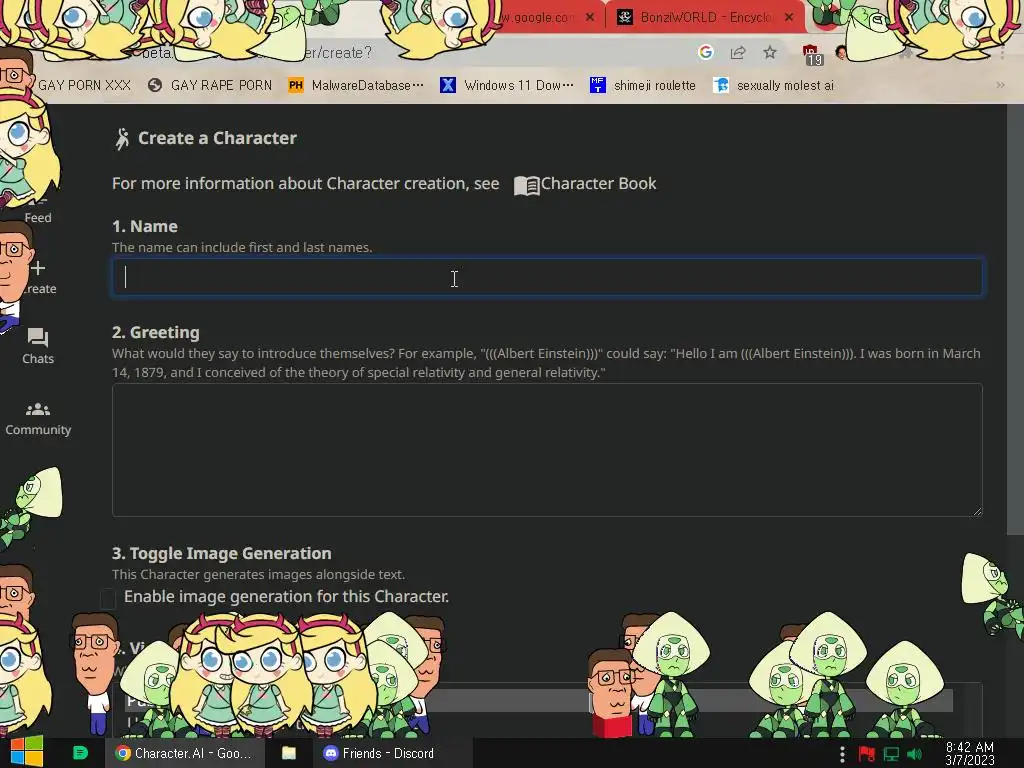This screenshot has width=1024, height=768.
Task: Open the Windows Start button
Action: [27, 752]
